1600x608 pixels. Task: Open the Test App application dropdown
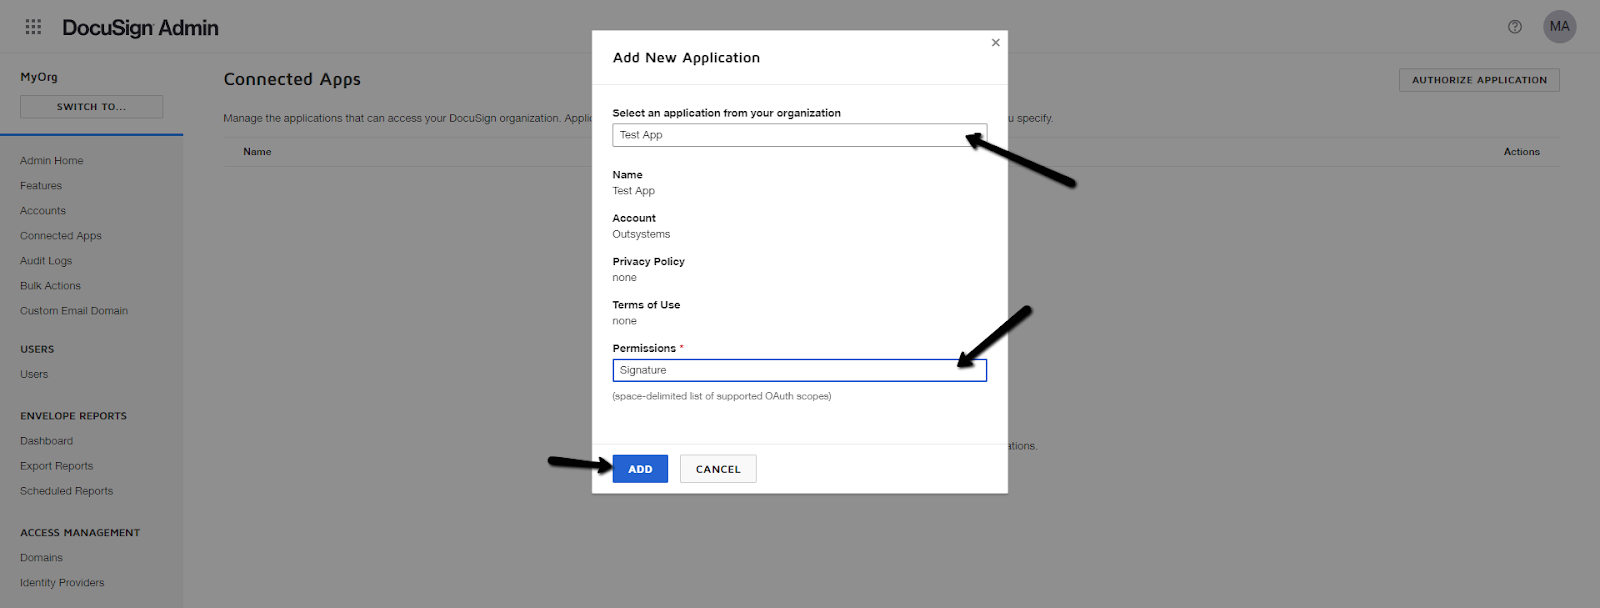click(x=799, y=135)
